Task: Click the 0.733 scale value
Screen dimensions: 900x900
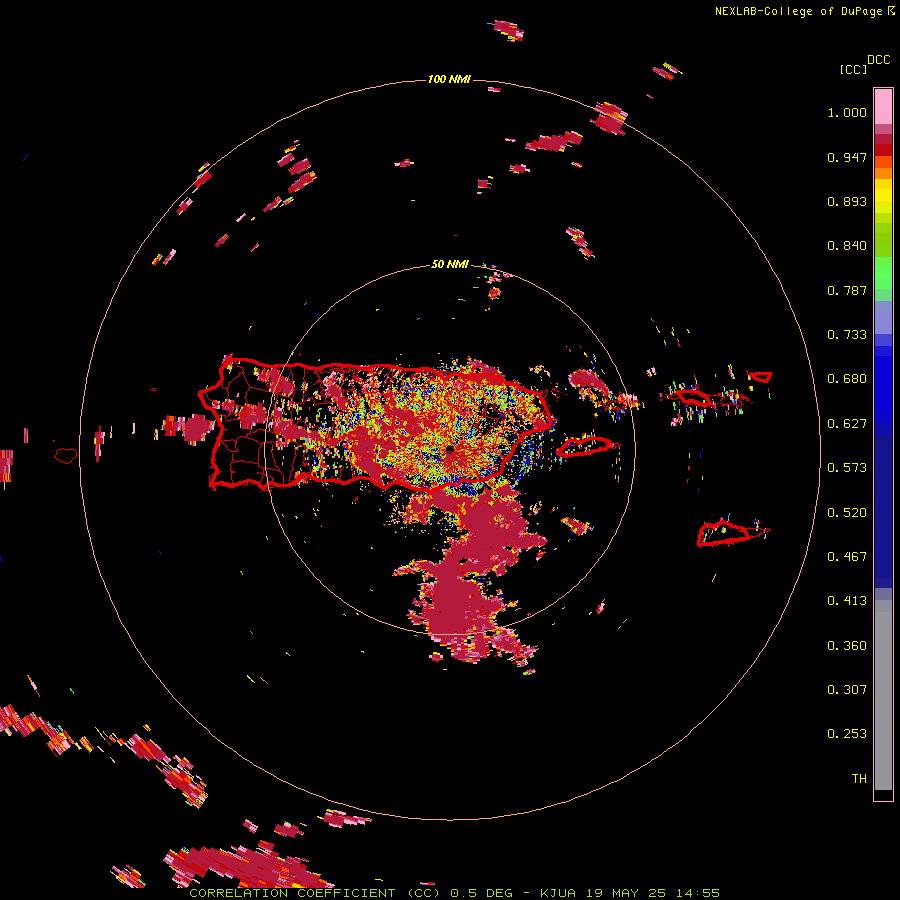Action: click(847, 335)
